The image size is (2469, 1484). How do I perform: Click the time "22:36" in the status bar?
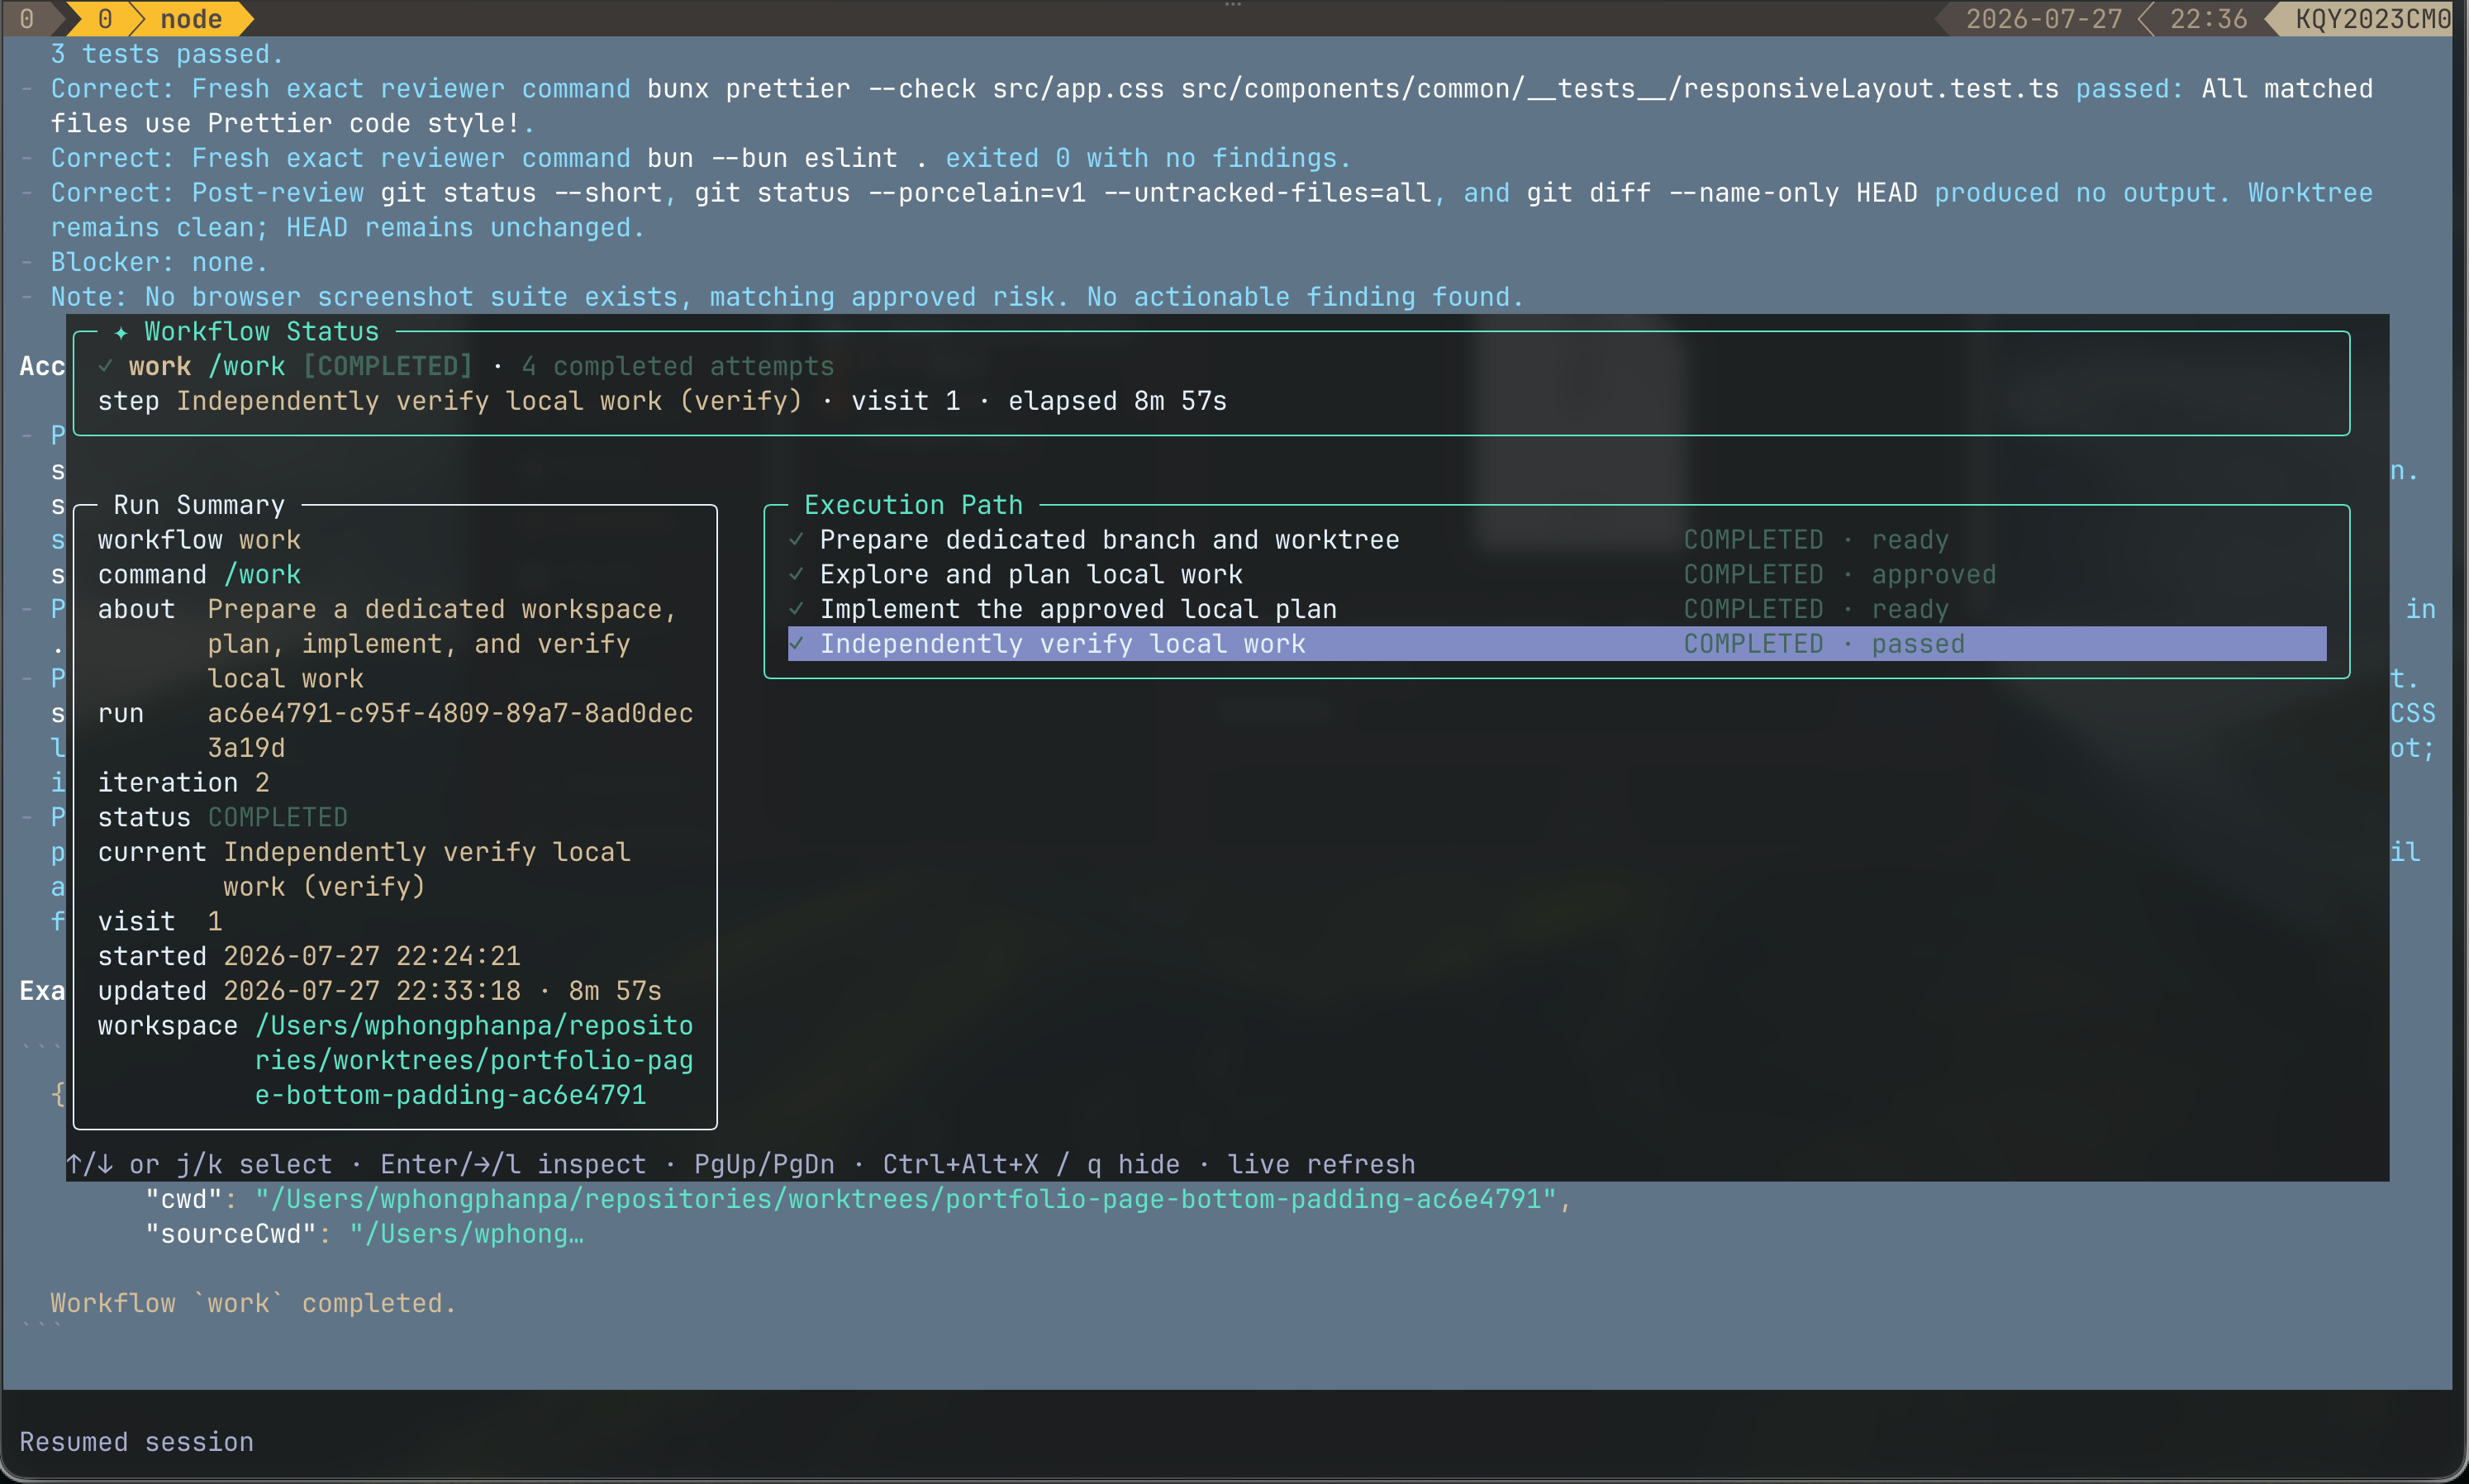click(2208, 19)
